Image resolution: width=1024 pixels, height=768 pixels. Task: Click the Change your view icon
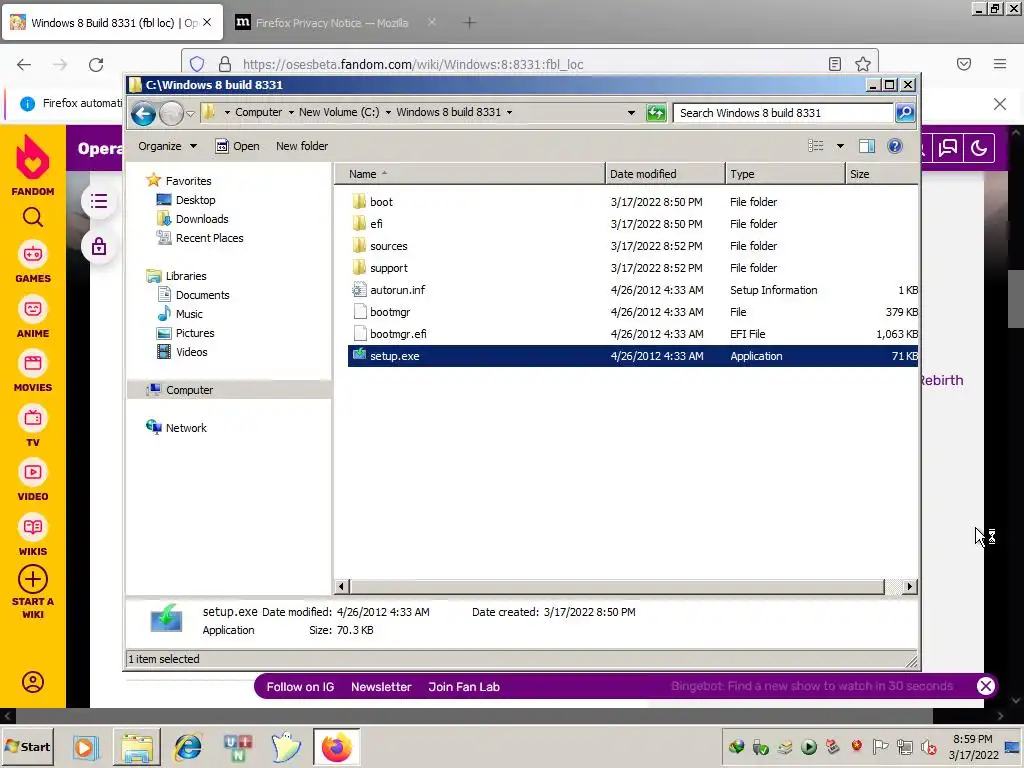[x=816, y=146]
